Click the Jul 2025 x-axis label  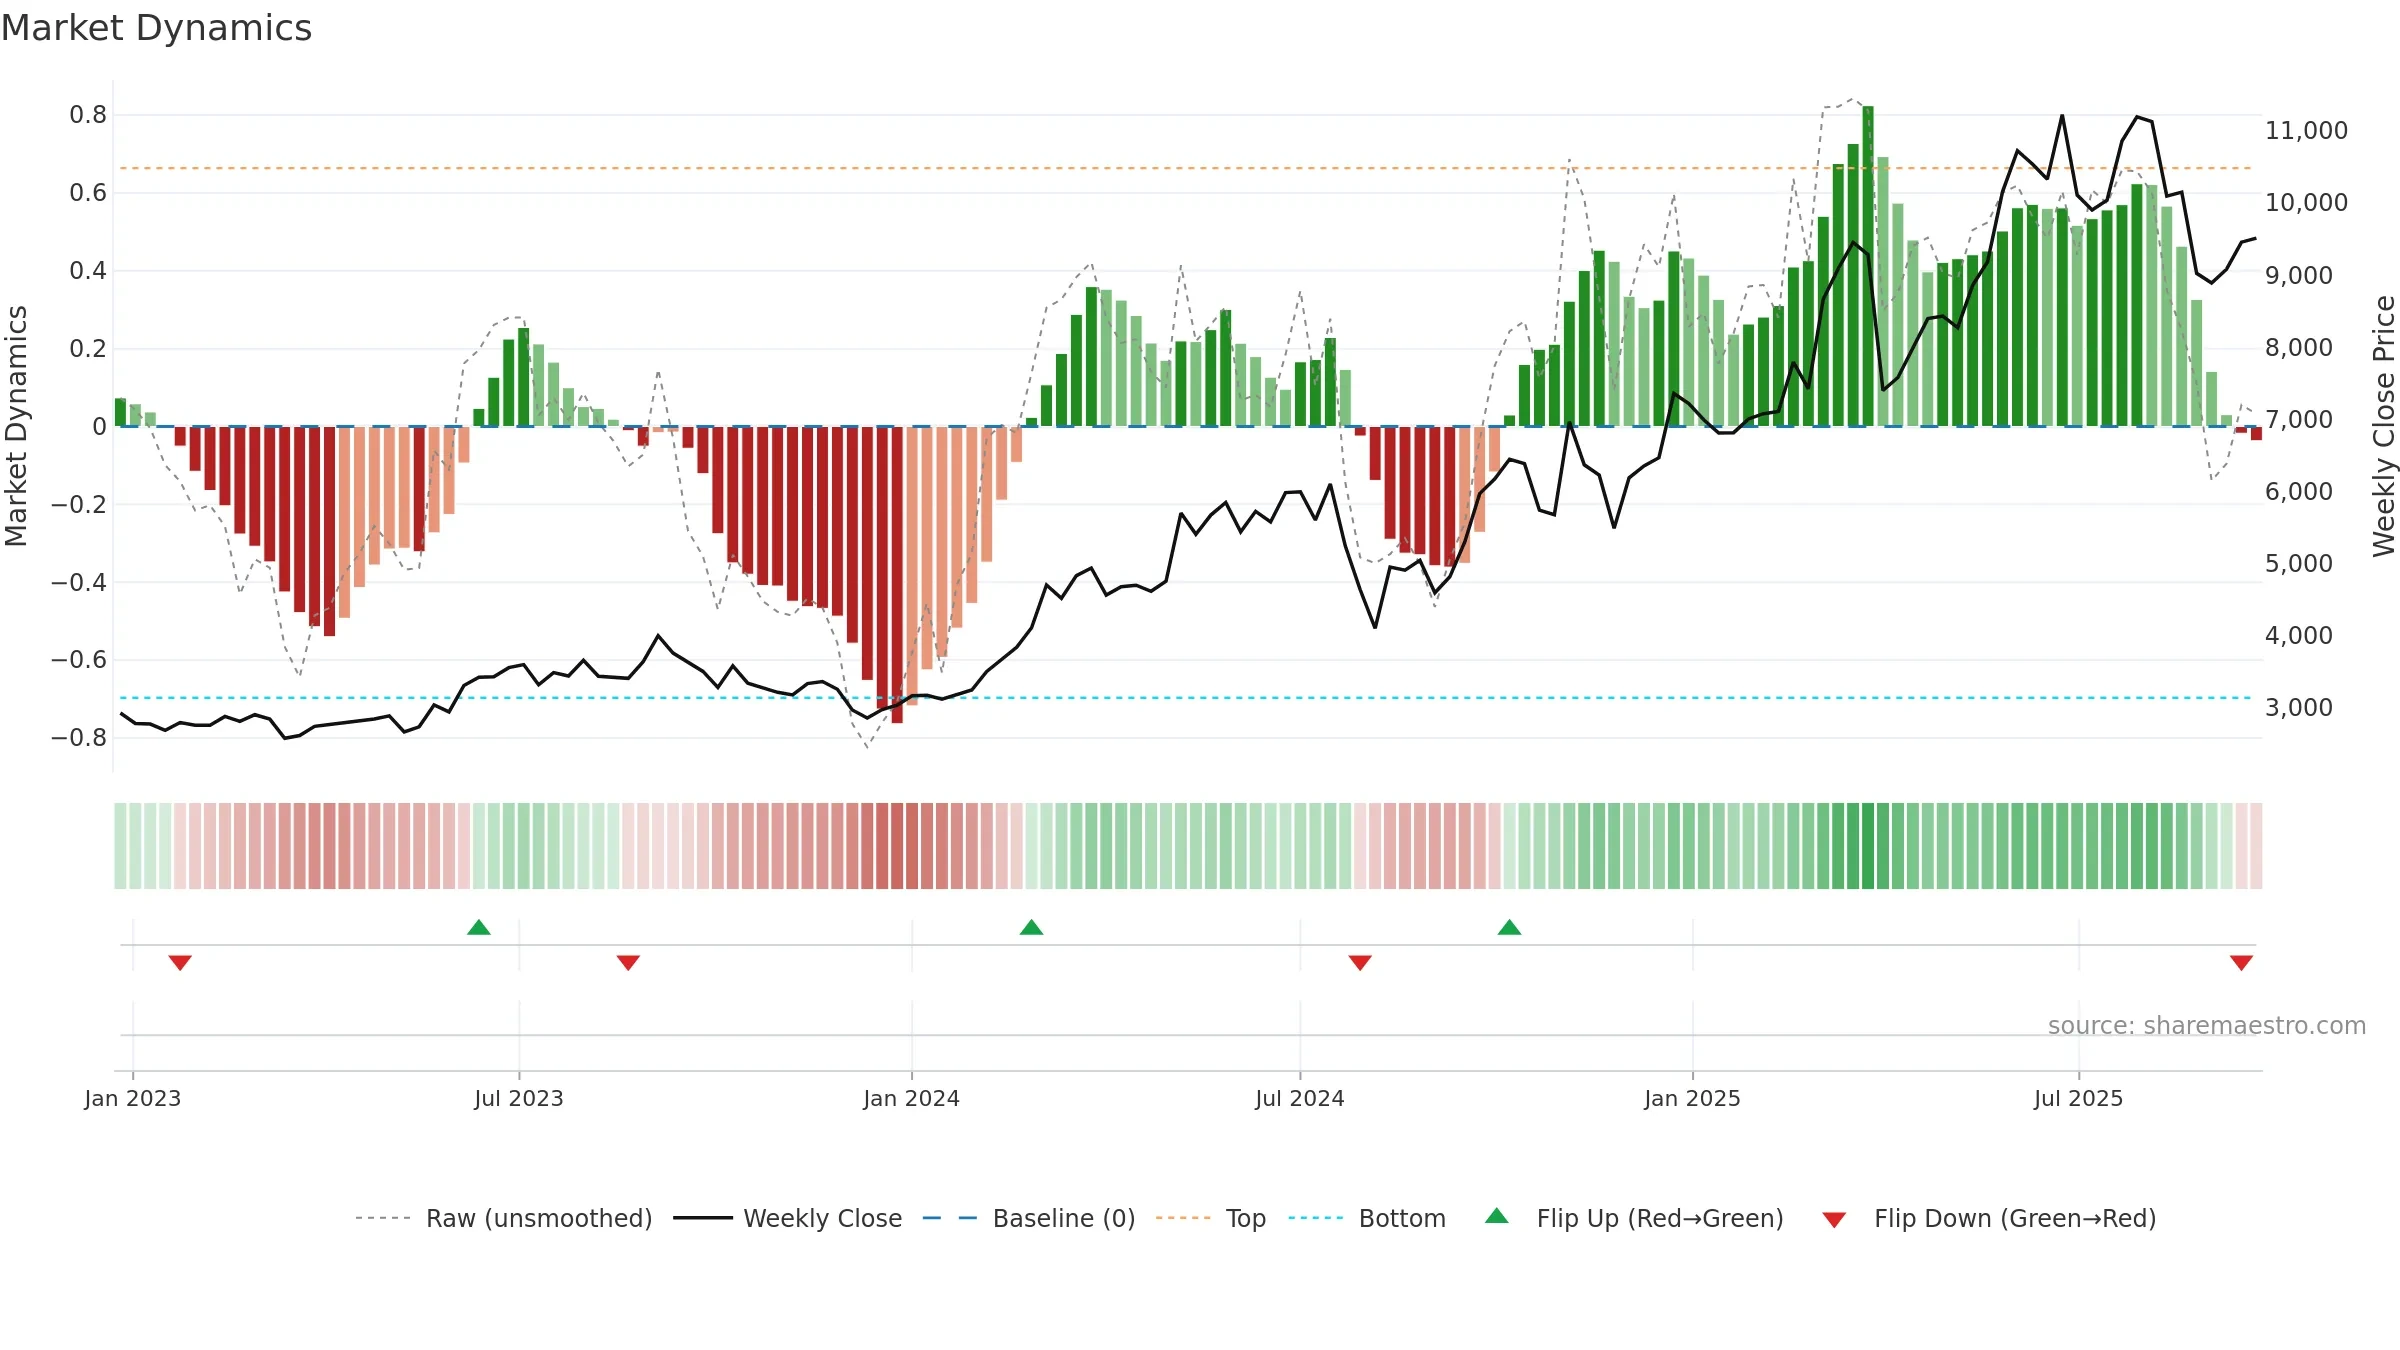[x=2079, y=1098]
